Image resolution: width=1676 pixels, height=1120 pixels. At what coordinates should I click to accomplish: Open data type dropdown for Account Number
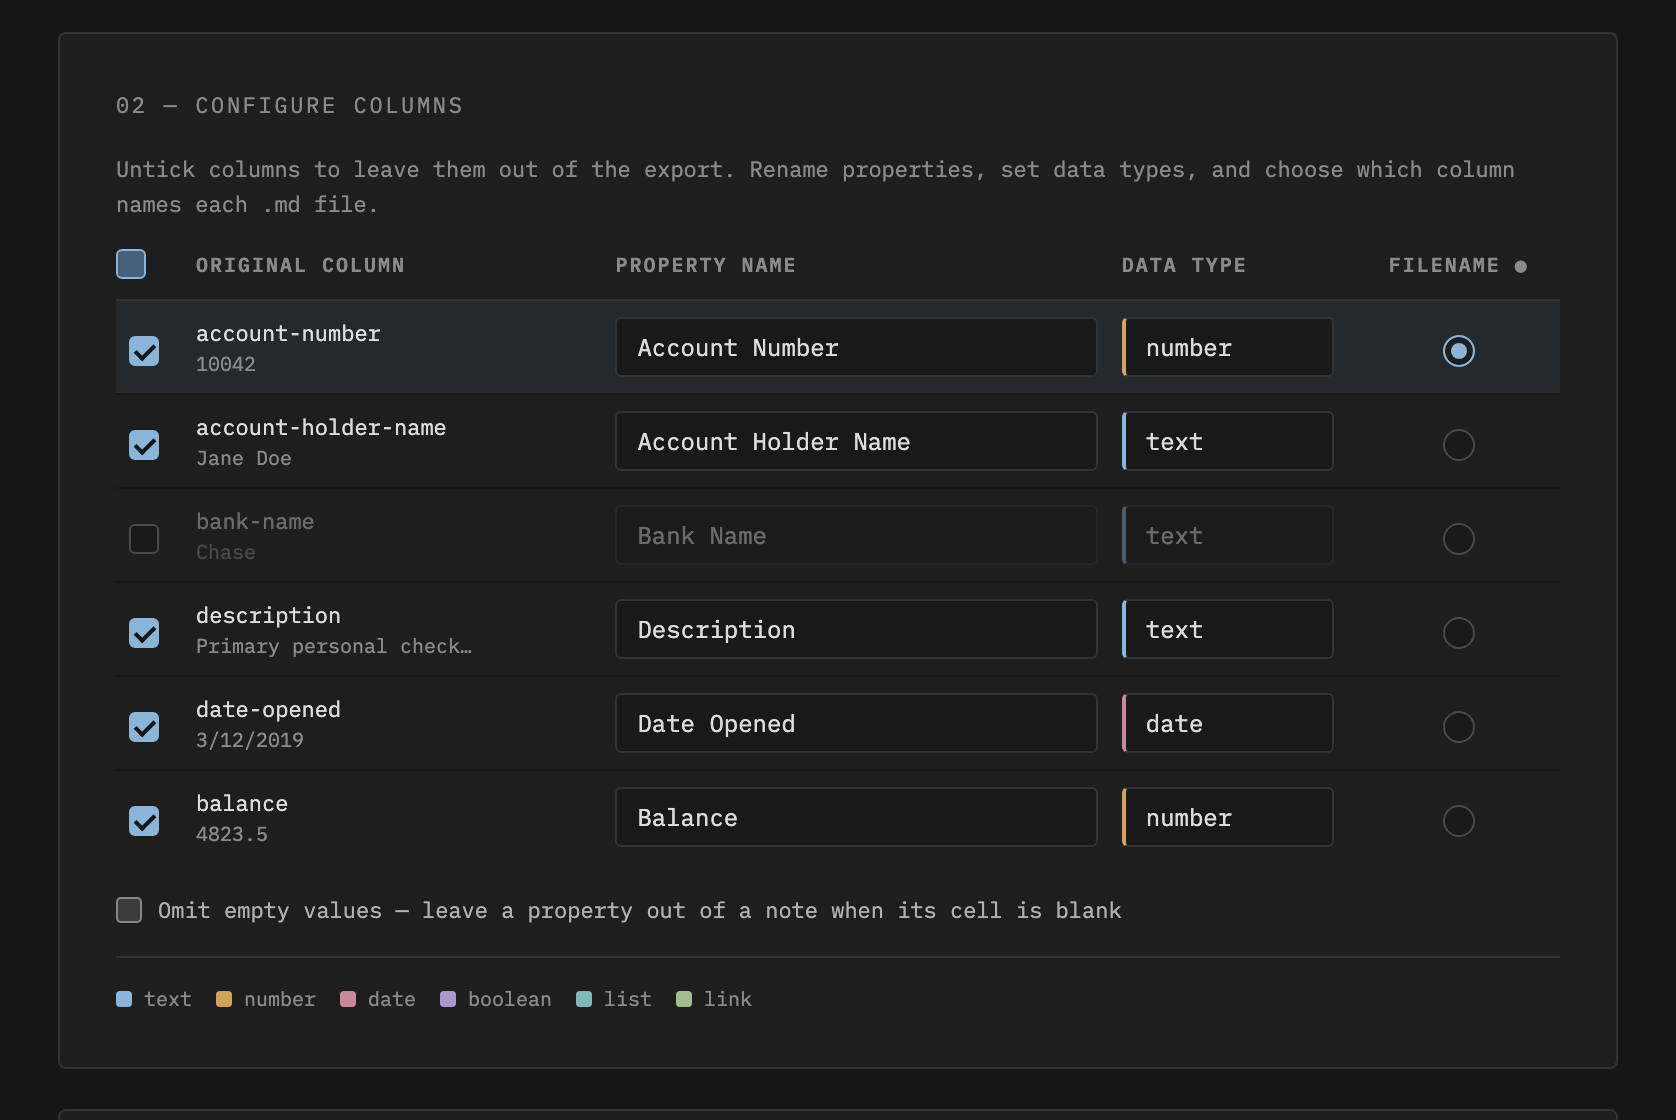[1228, 347]
